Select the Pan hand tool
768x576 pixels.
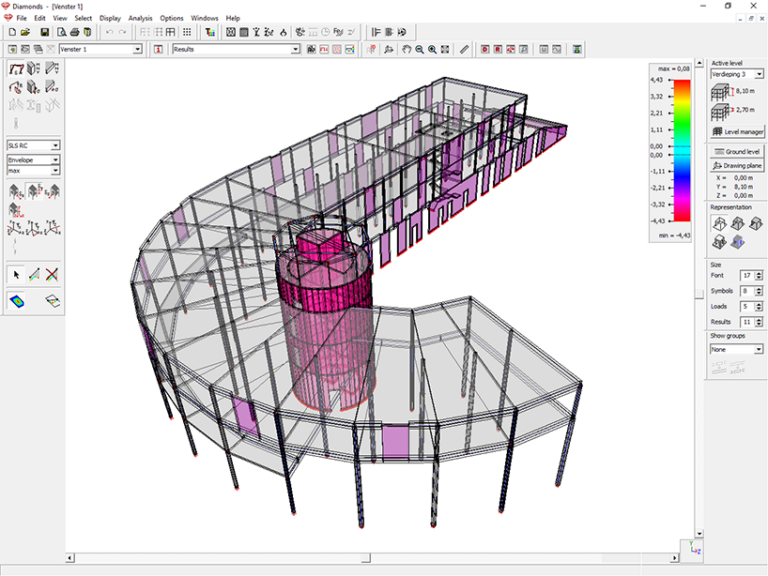point(405,49)
